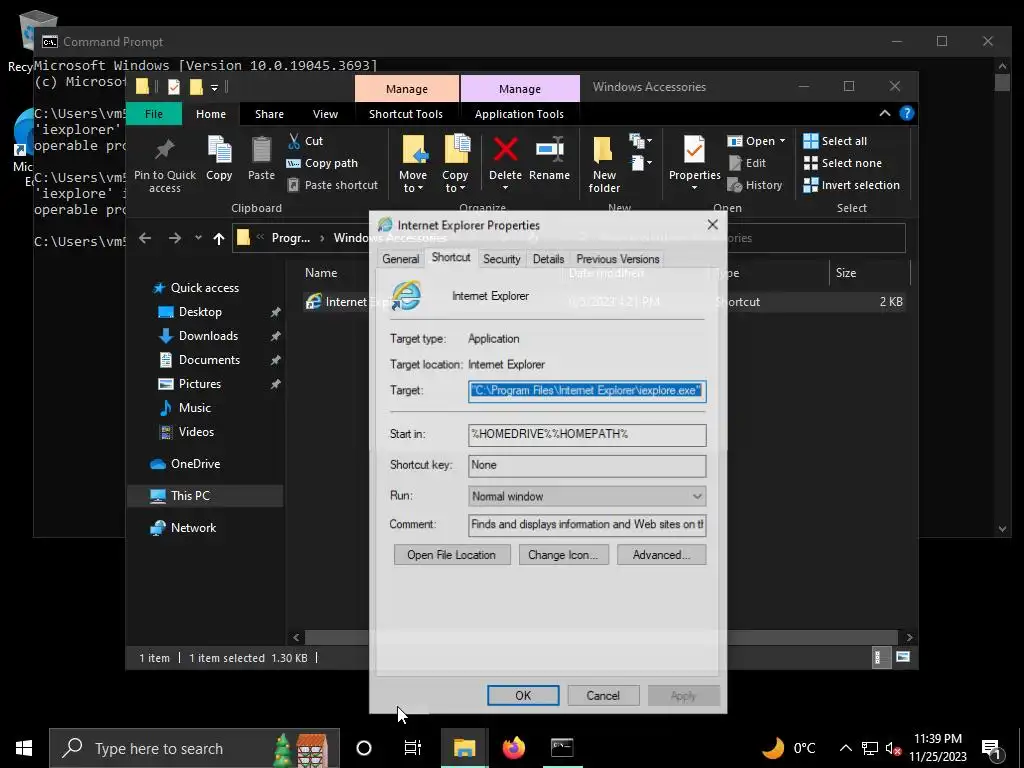Open Documents in navigation pane
The width and height of the screenshot is (1024, 768).
200,360
